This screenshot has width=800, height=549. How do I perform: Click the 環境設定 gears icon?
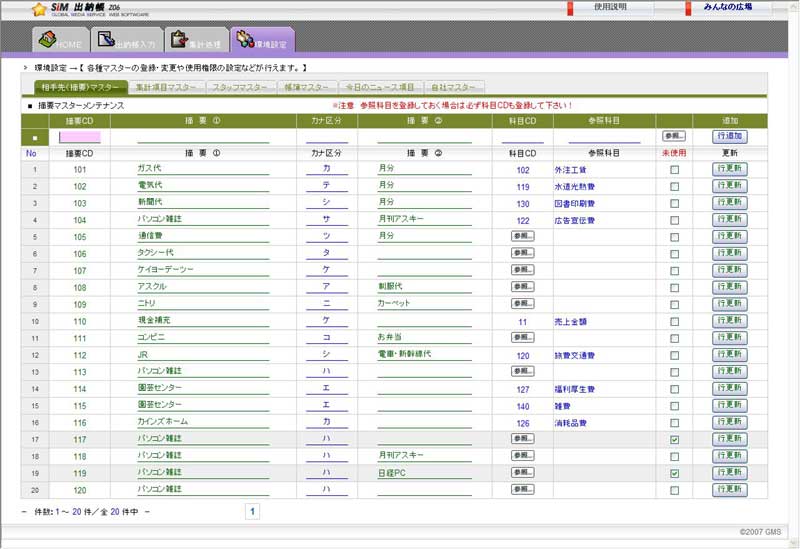(x=246, y=39)
